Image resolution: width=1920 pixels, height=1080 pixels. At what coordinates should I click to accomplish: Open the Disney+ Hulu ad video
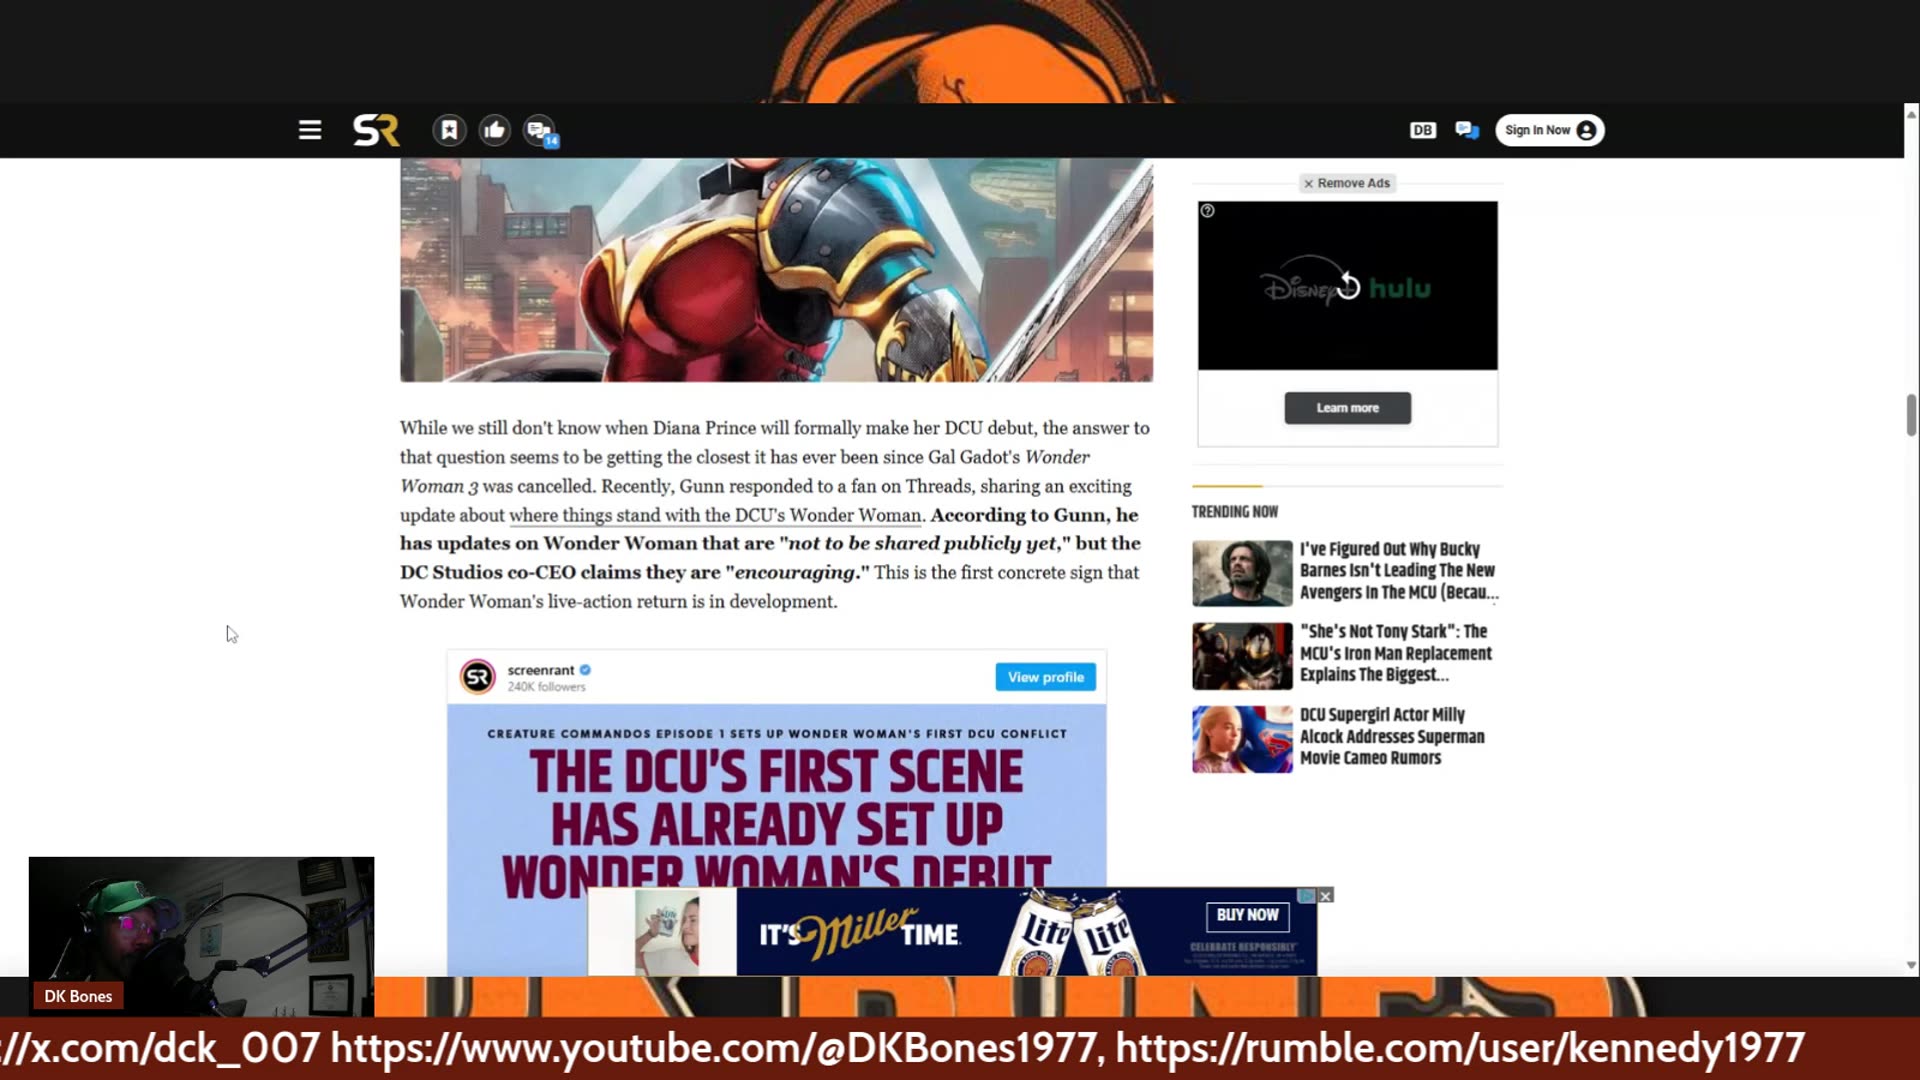point(1348,286)
